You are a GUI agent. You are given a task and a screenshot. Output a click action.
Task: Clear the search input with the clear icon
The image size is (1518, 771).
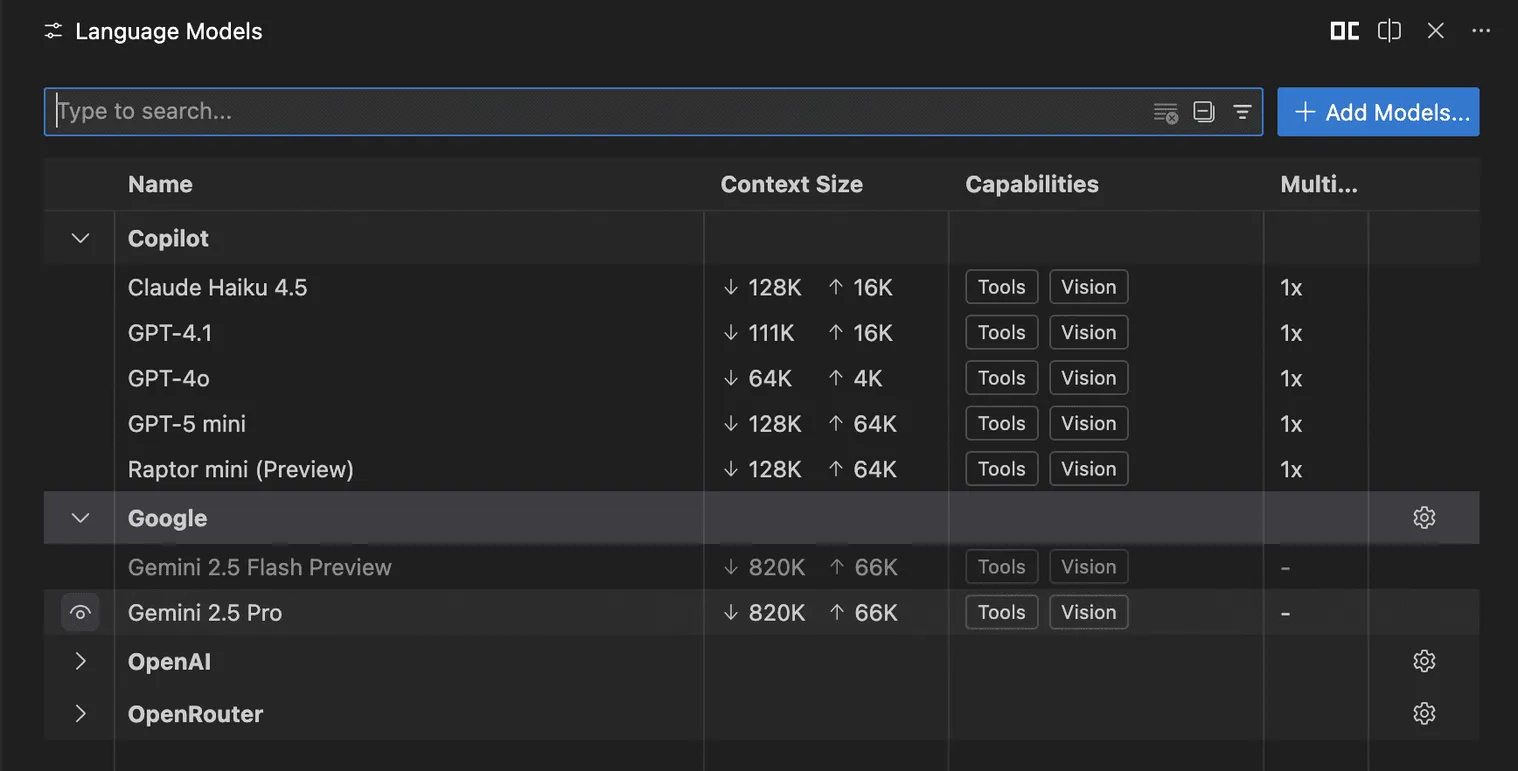point(1165,112)
